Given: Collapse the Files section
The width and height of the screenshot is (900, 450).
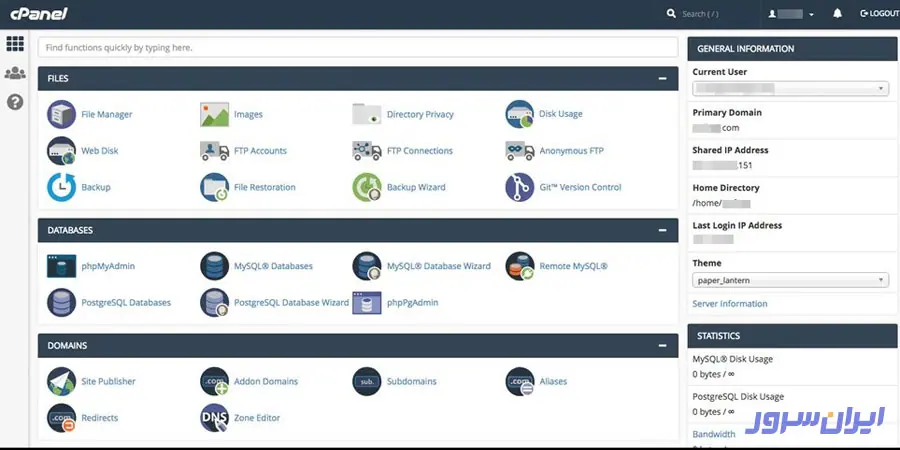Looking at the screenshot, I should [663, 79].
